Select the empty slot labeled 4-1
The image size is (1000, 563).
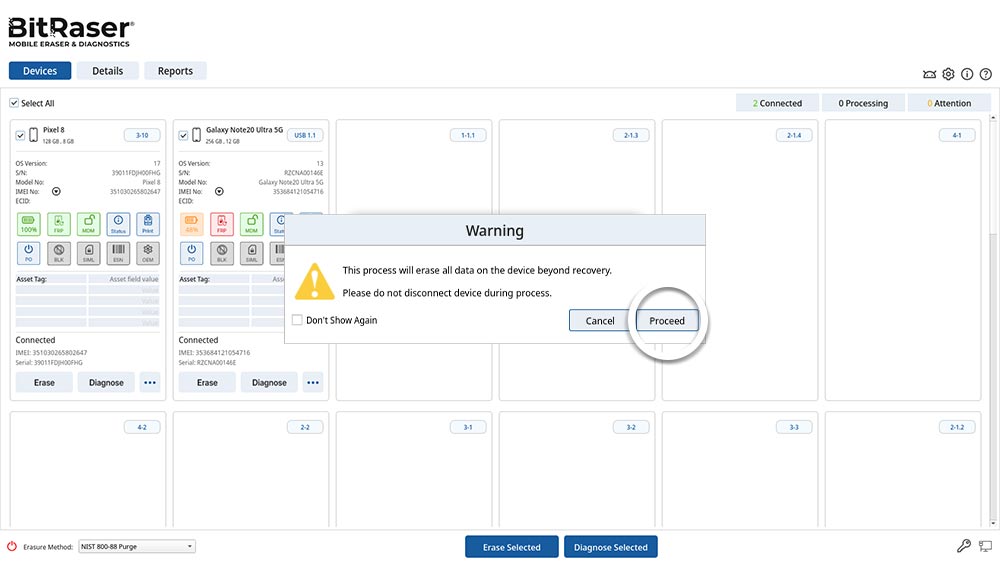903,260
